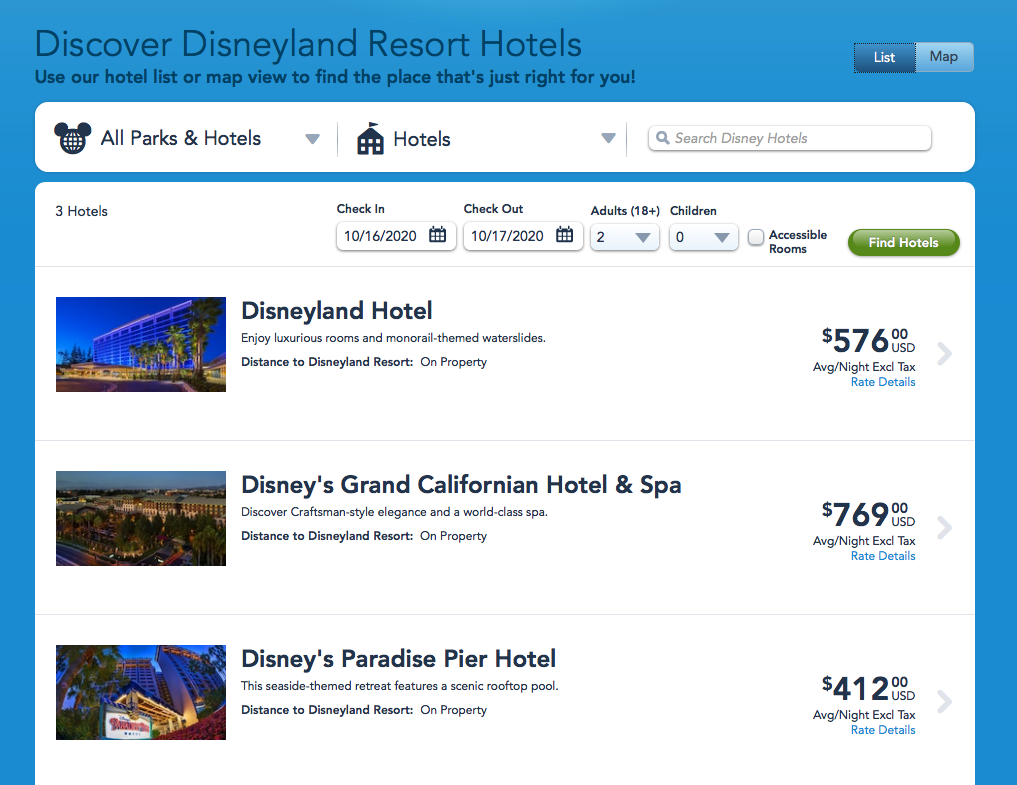Click the search magnifier icon
Image resolution: width=1017 pixels, height=785 pixels.
click(663, 138)
